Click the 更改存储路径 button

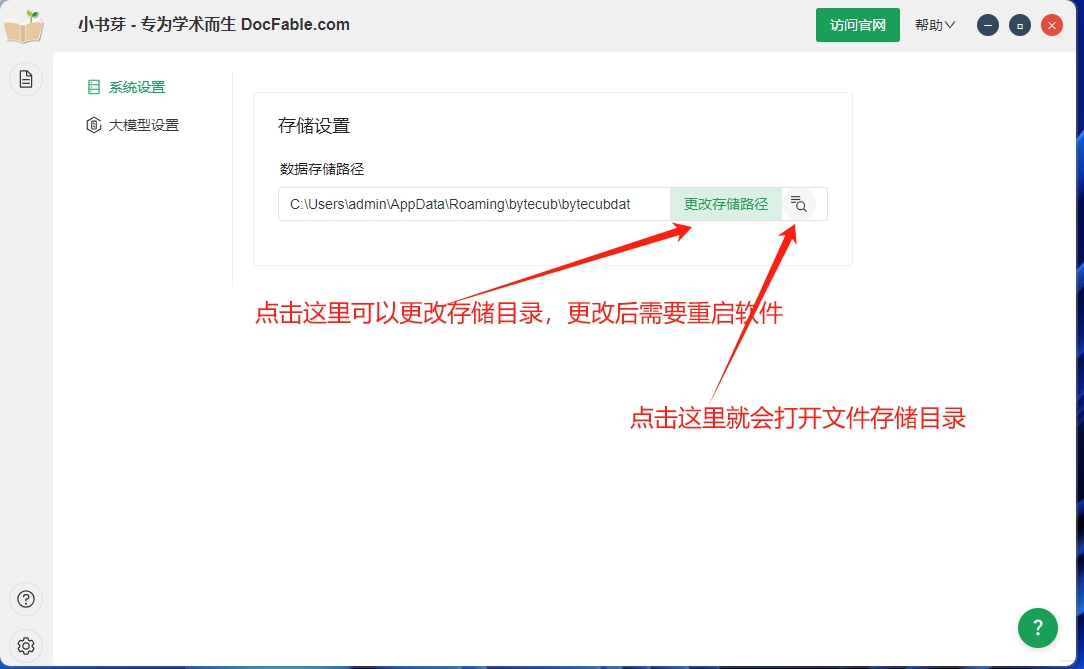click(726, 204)
